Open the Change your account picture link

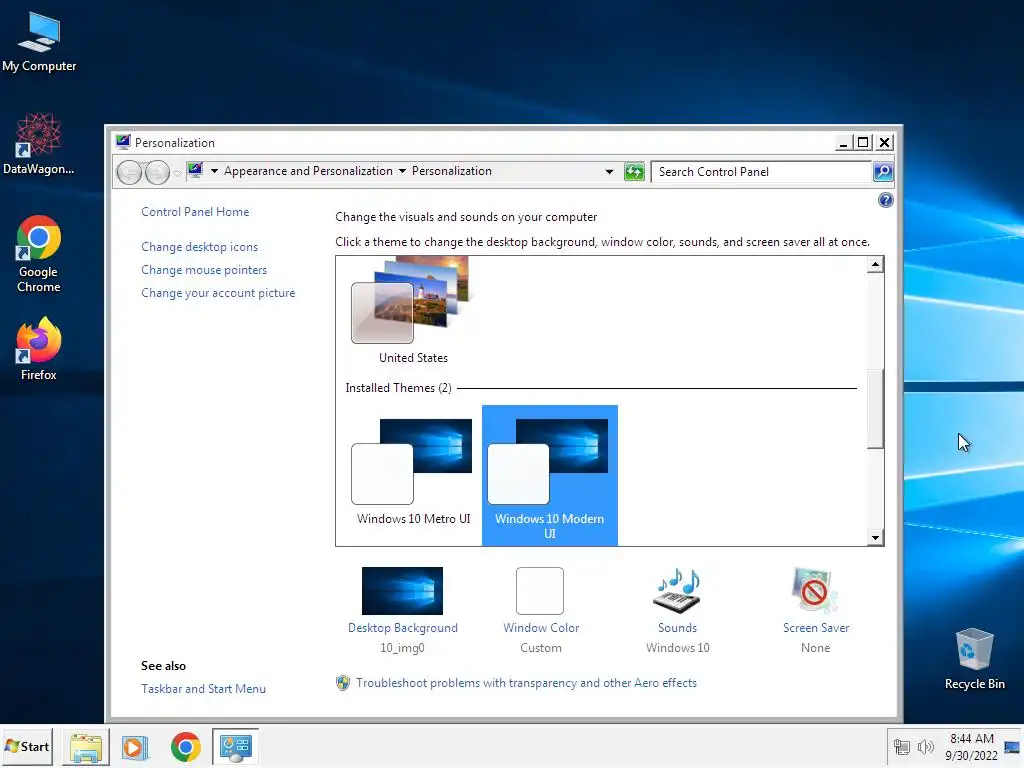click(218, 293)
